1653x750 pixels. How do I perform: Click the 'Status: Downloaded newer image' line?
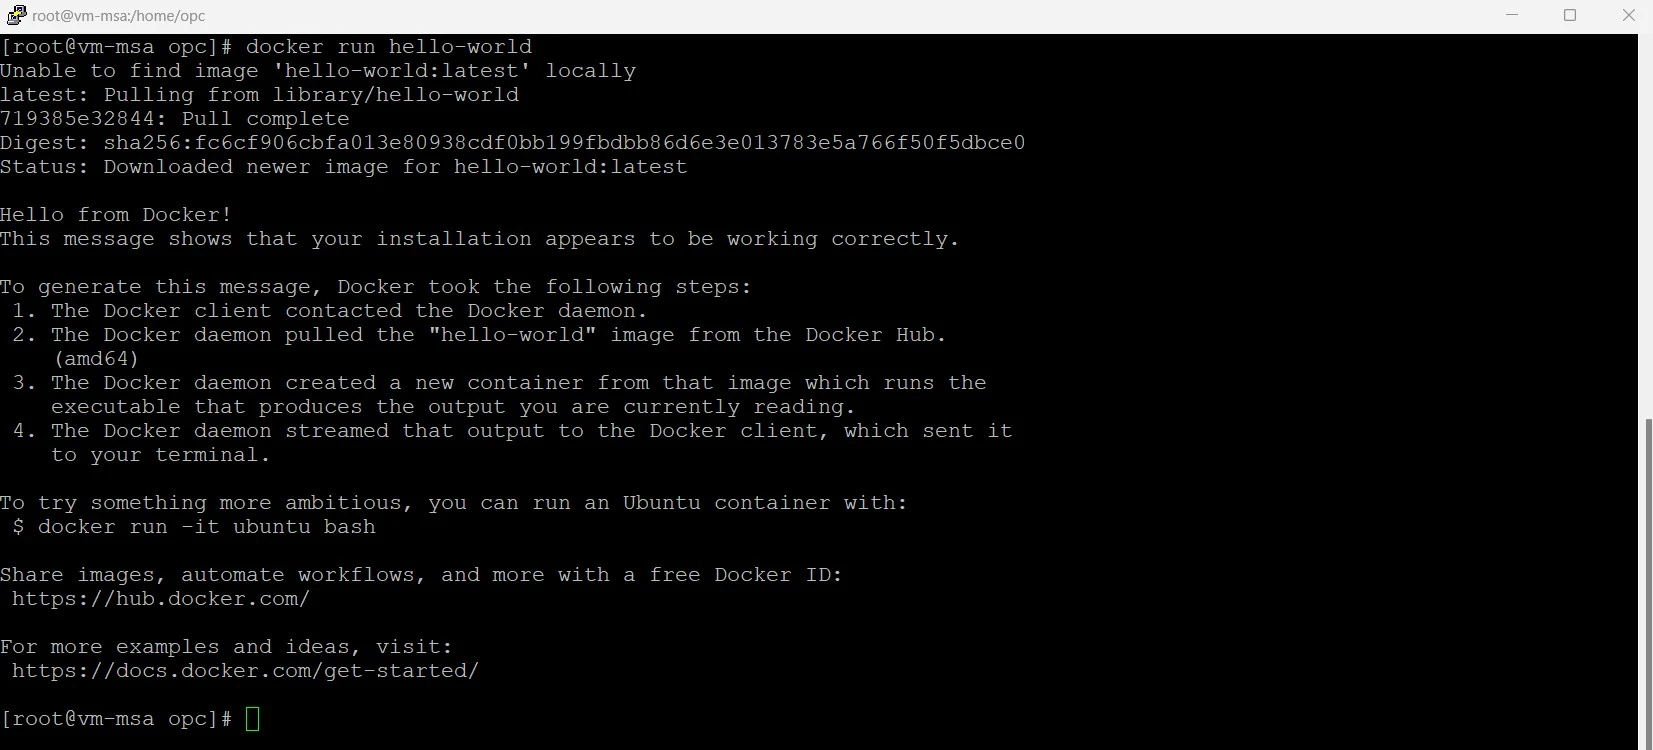(x=344, y=167)
